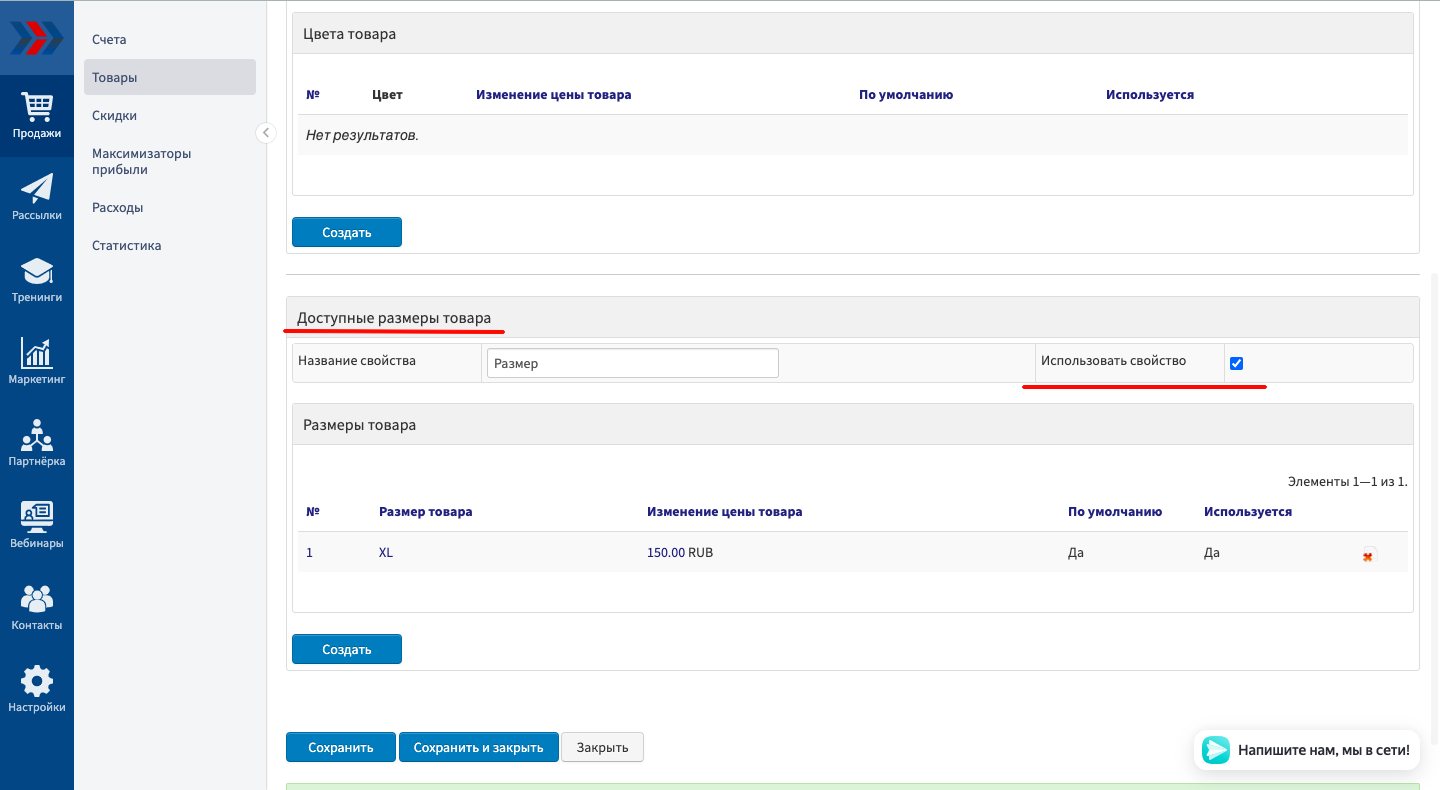Open Настройки gear icon

[x=37, y=681]
